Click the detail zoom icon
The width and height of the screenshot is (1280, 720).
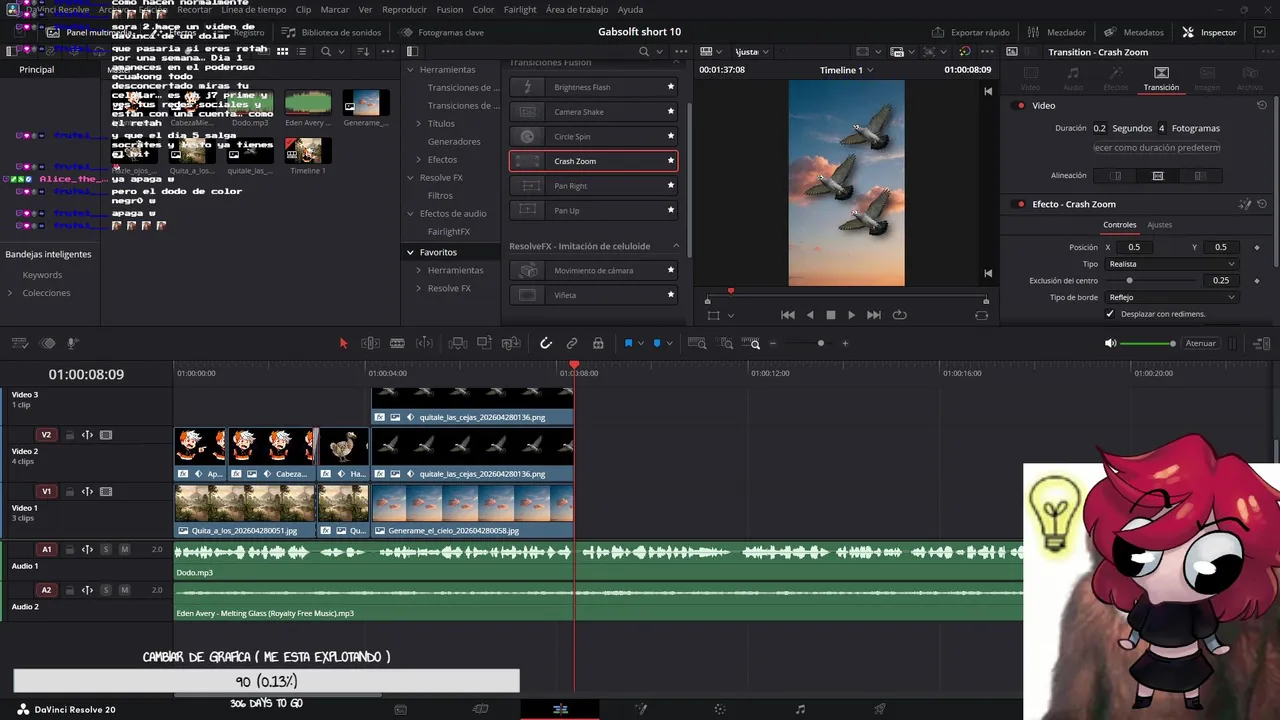(x=725, y=343)
